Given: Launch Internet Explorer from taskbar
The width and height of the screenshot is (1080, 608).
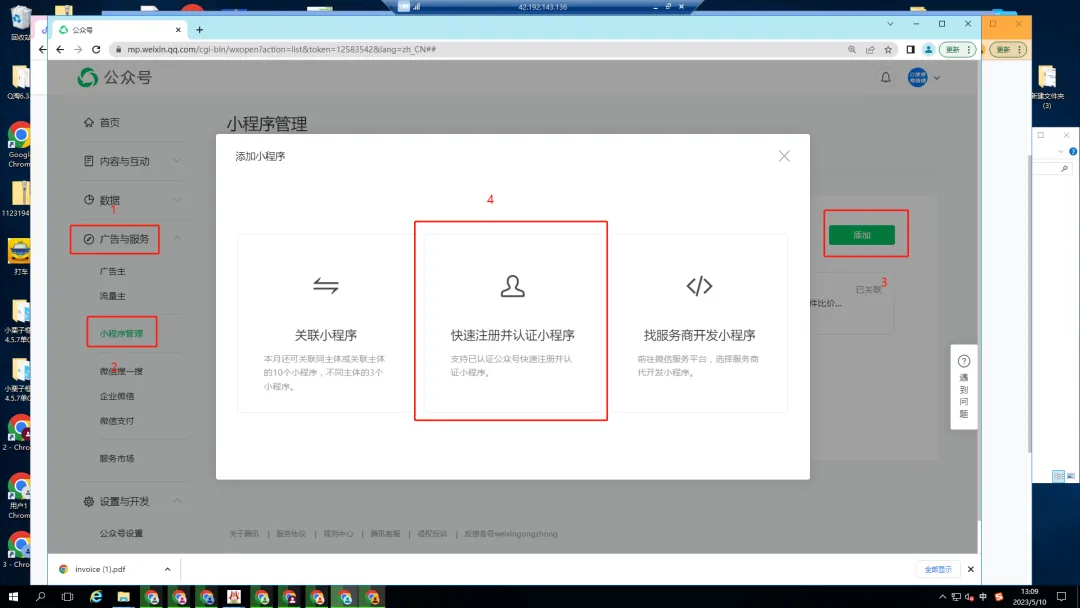Looking at the screenshot, I should 96,597.
